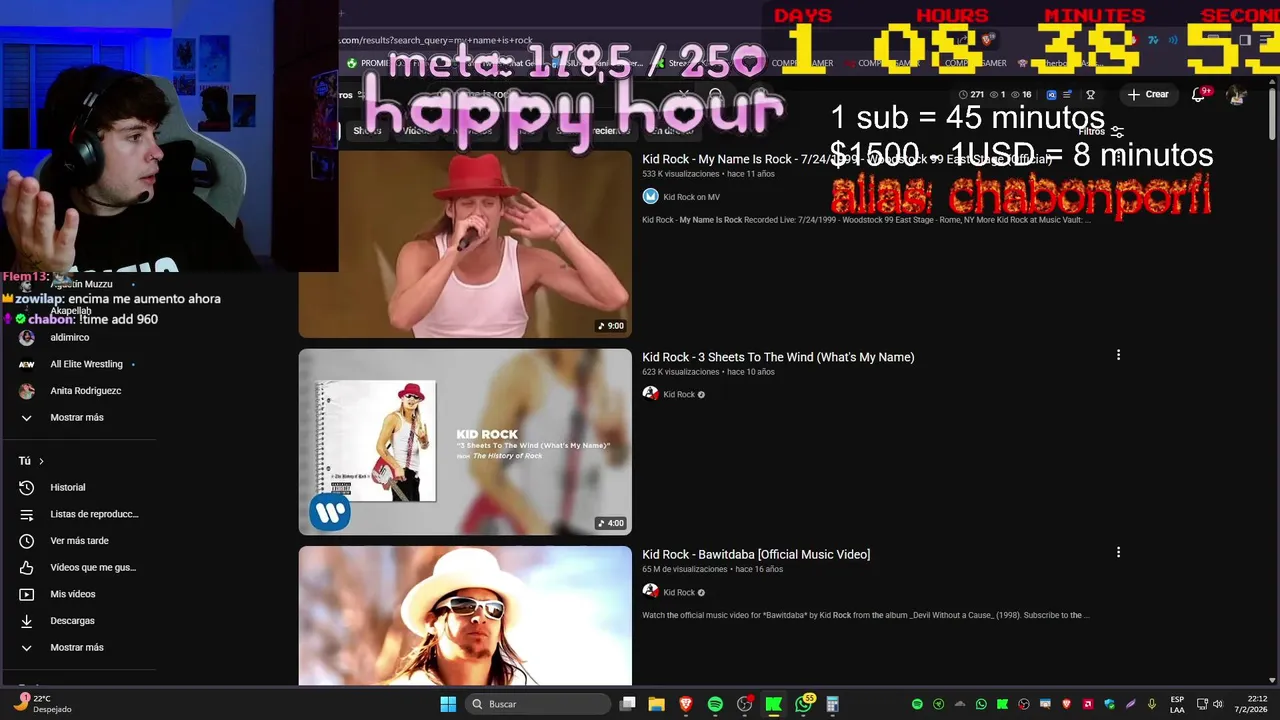Play the My Name Is Rock thumbnail
1280x720 pixels.
point(465,244)
